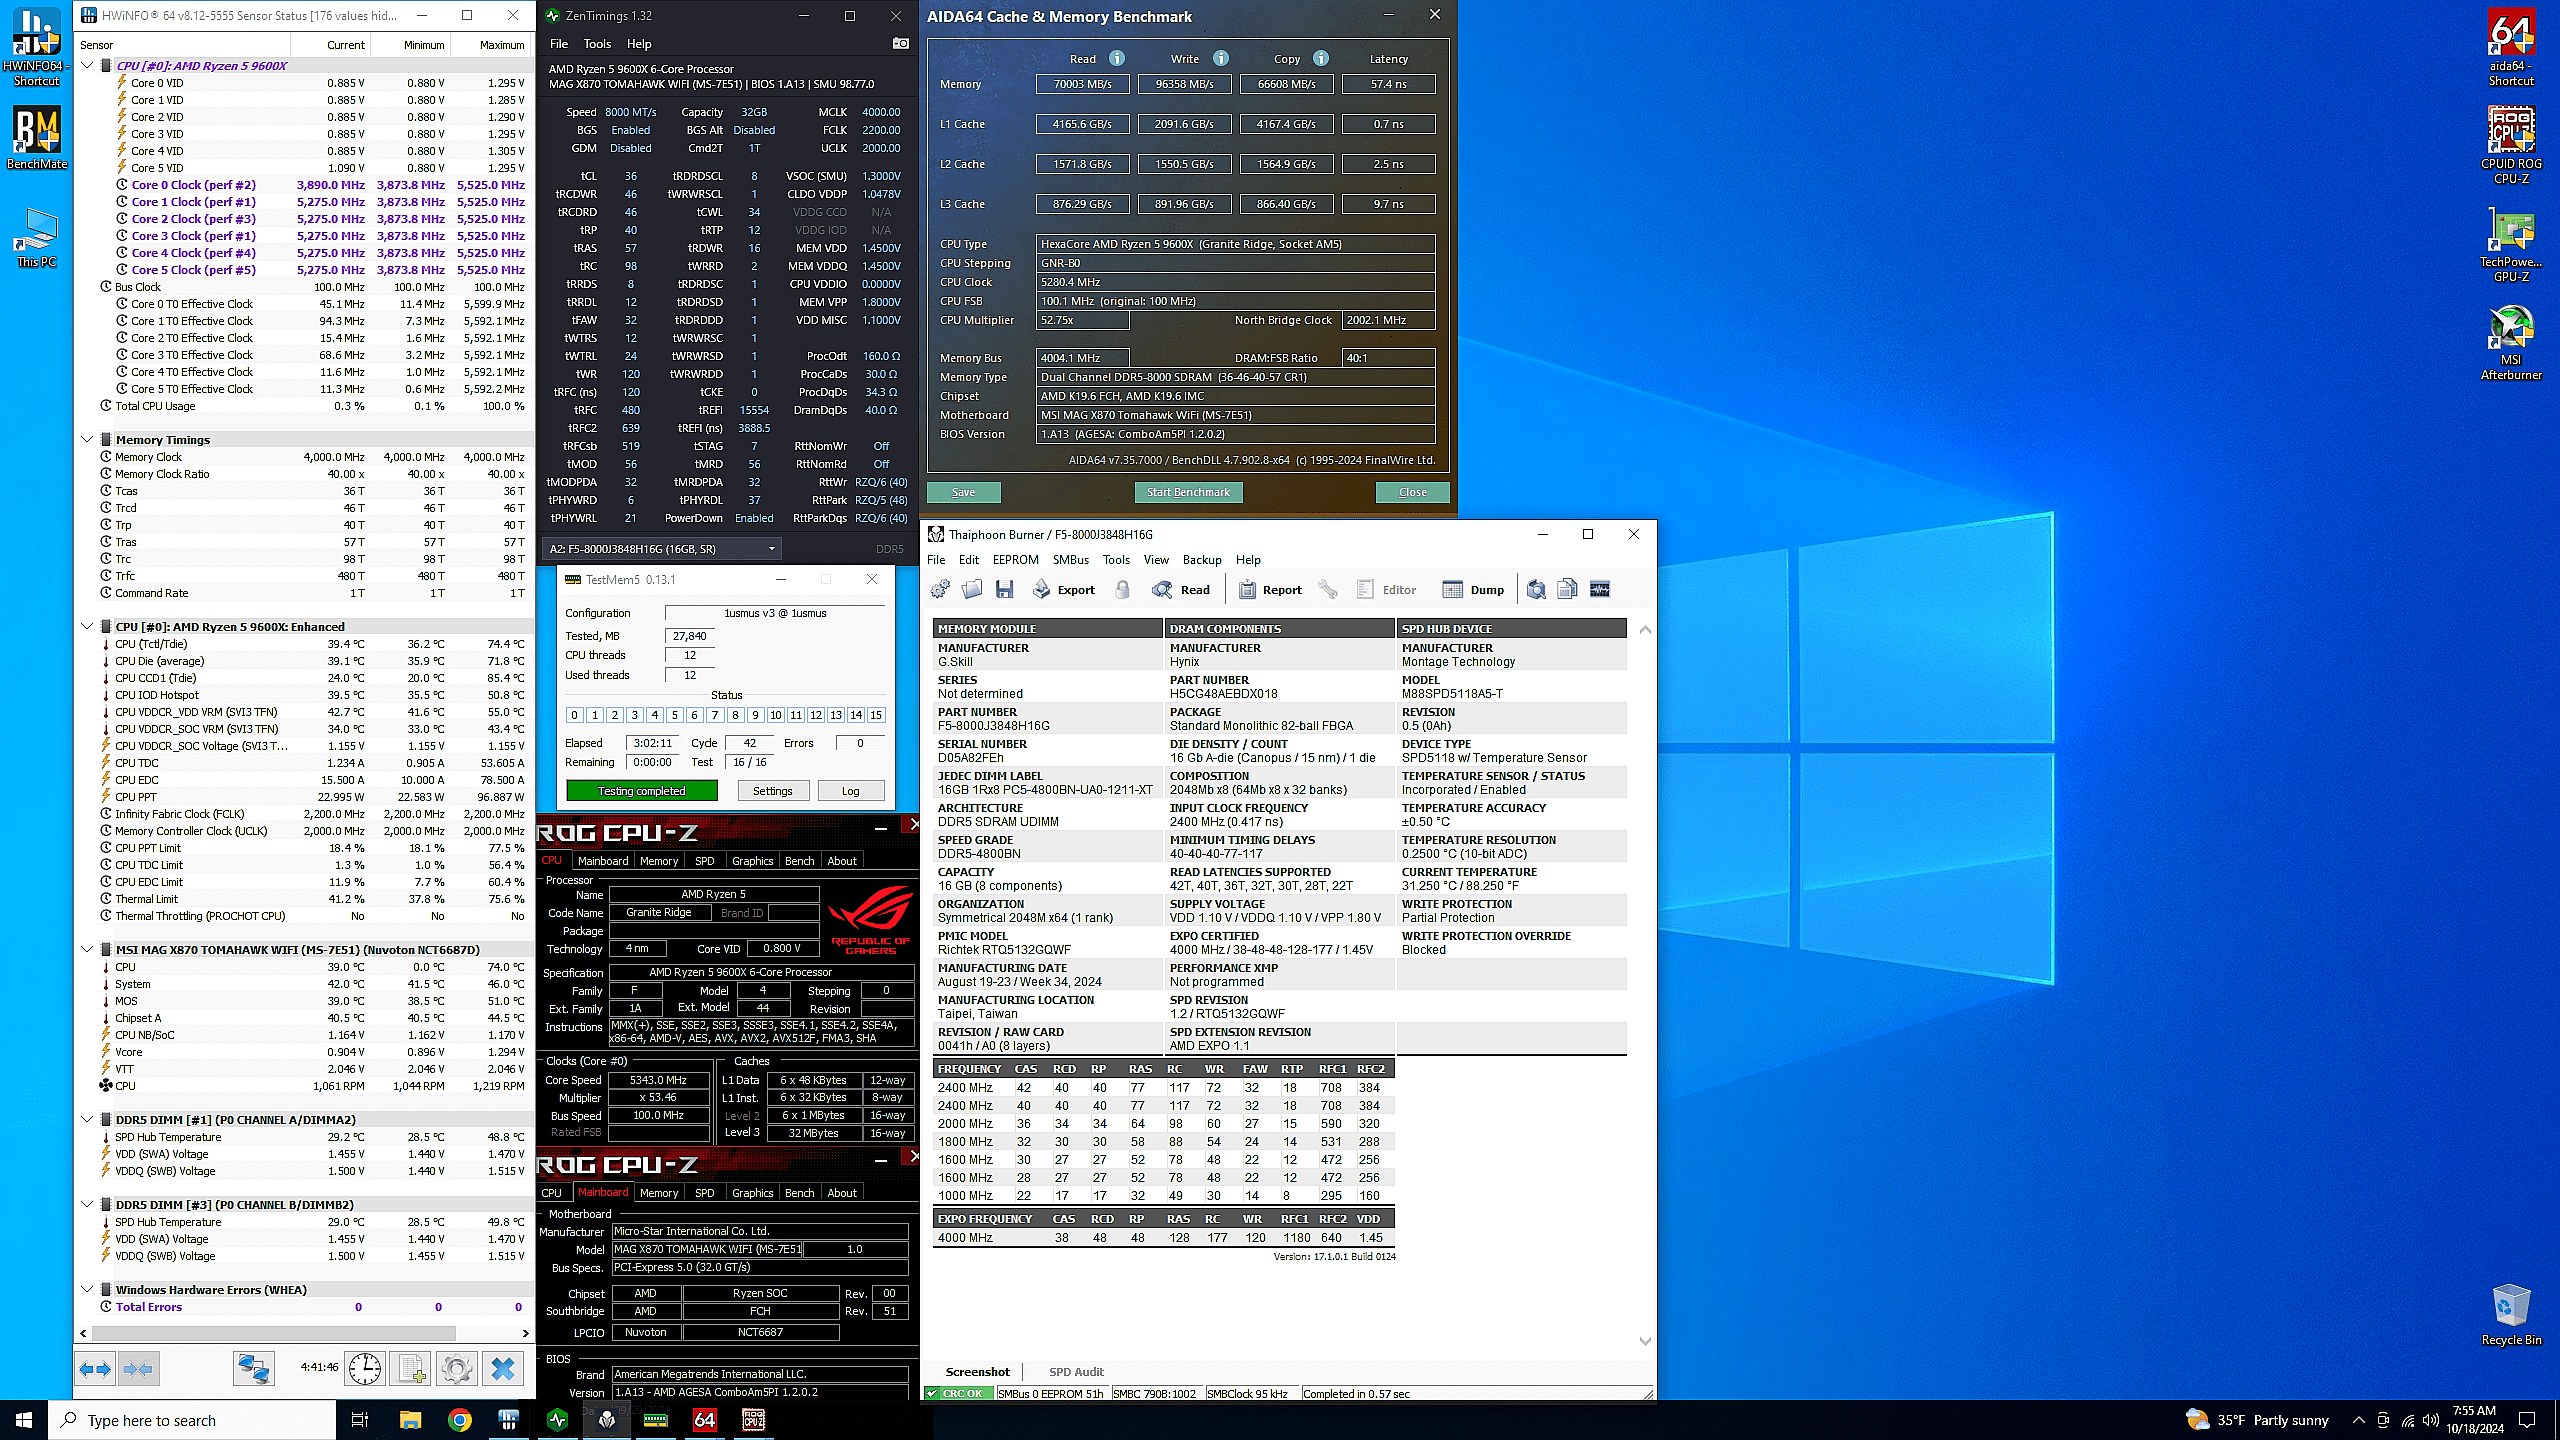2560x1440 pixels.
Task: Click Start Benchmark in AIDA64
Action: point(1188,492)
